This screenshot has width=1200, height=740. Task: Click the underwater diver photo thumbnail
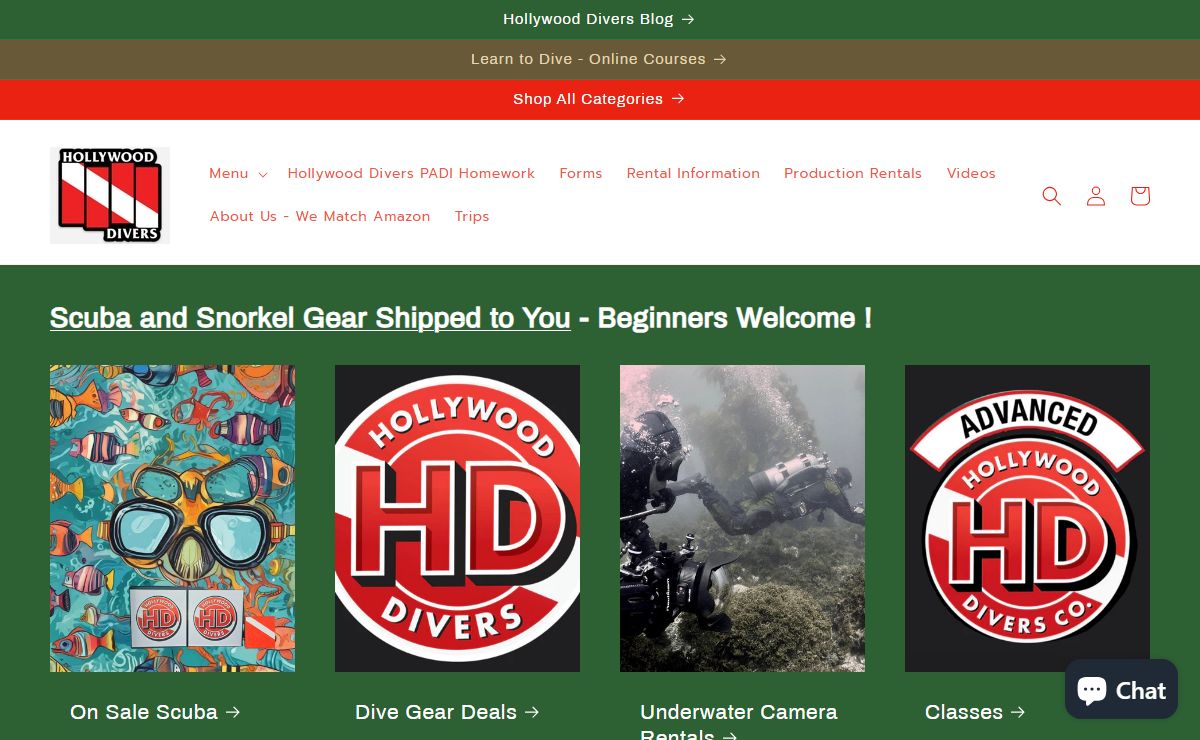tap(742, 518)
